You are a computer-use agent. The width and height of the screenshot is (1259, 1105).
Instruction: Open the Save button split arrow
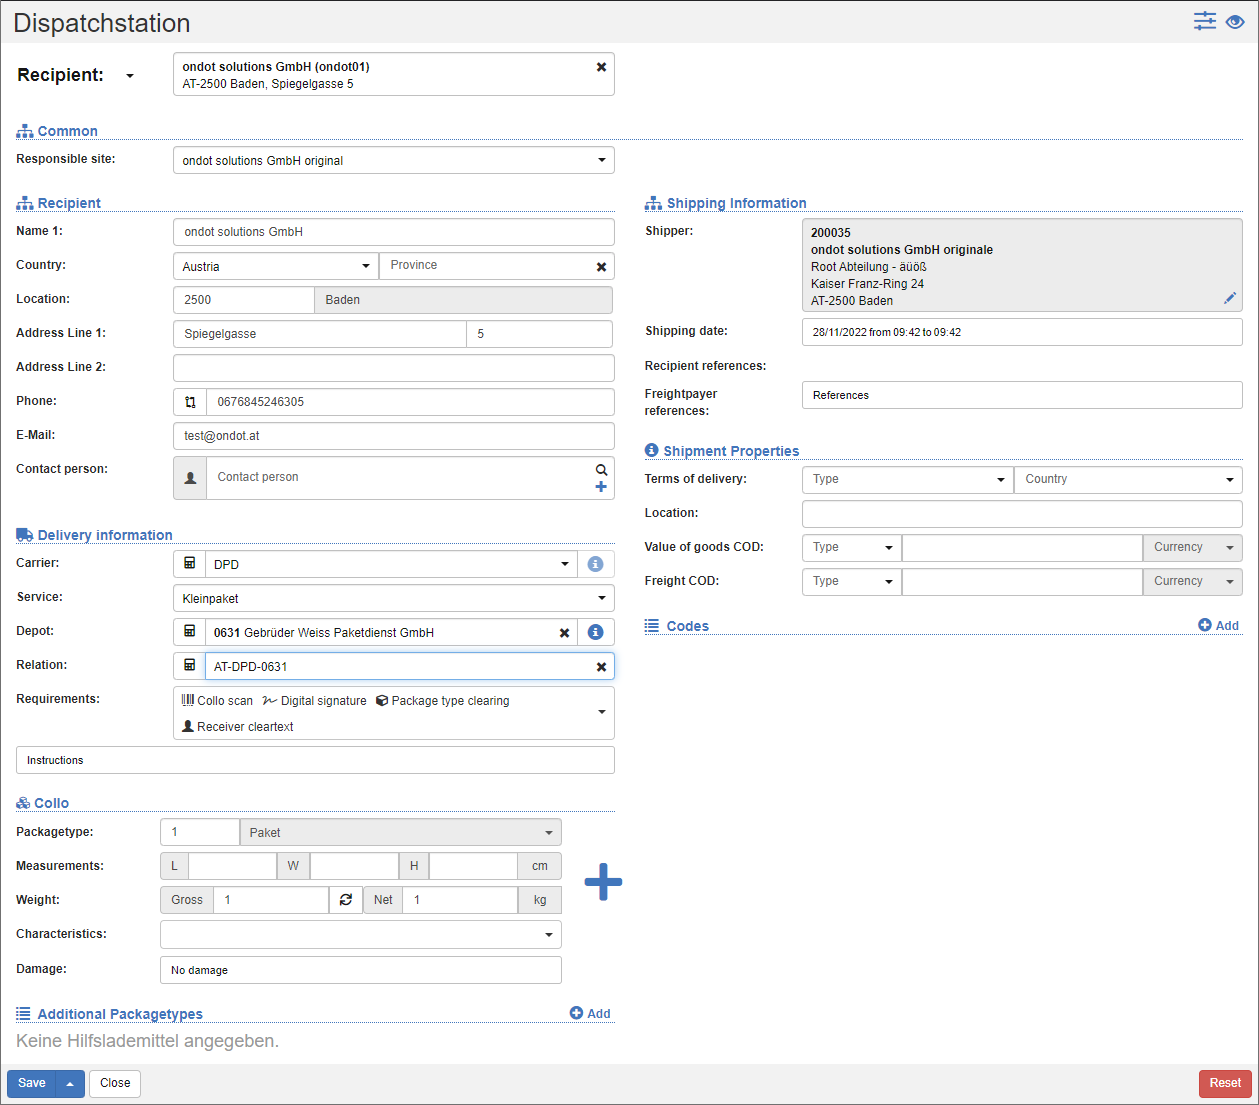[70, 1084]
